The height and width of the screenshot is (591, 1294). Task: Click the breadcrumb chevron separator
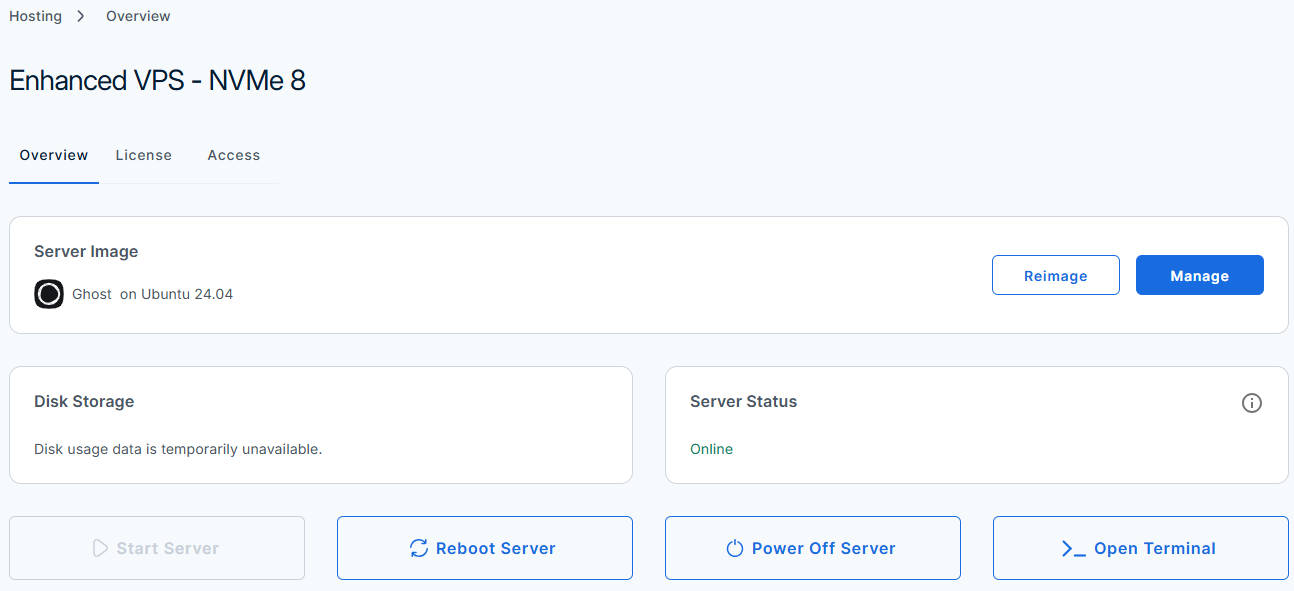click(x=81, y=16)
